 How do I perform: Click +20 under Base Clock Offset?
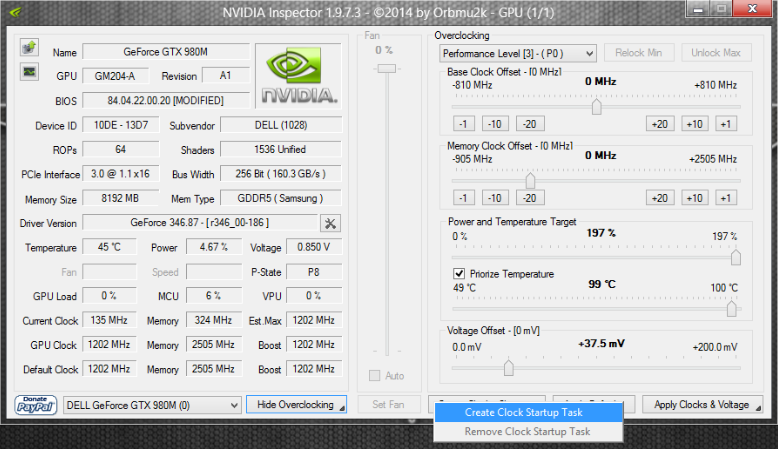click(660, 124)
